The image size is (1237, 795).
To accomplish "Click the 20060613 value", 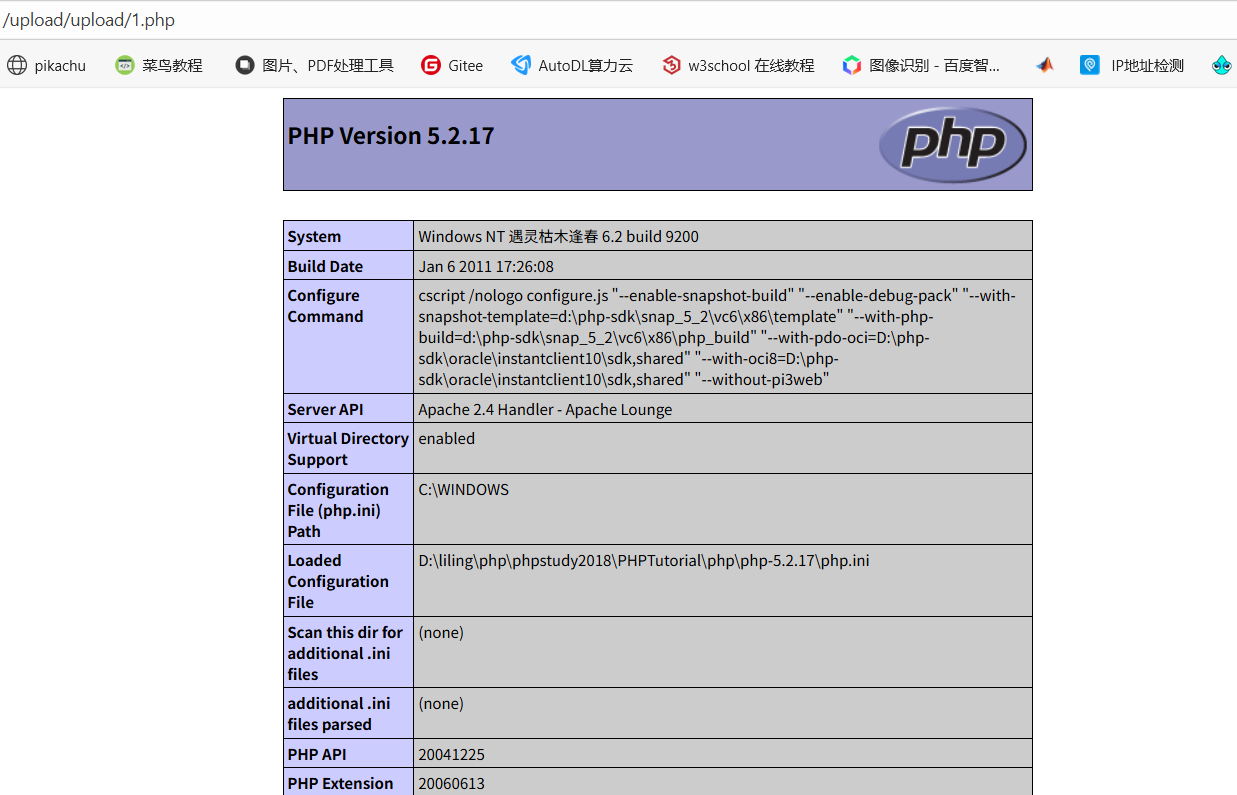I will (451, 783).
